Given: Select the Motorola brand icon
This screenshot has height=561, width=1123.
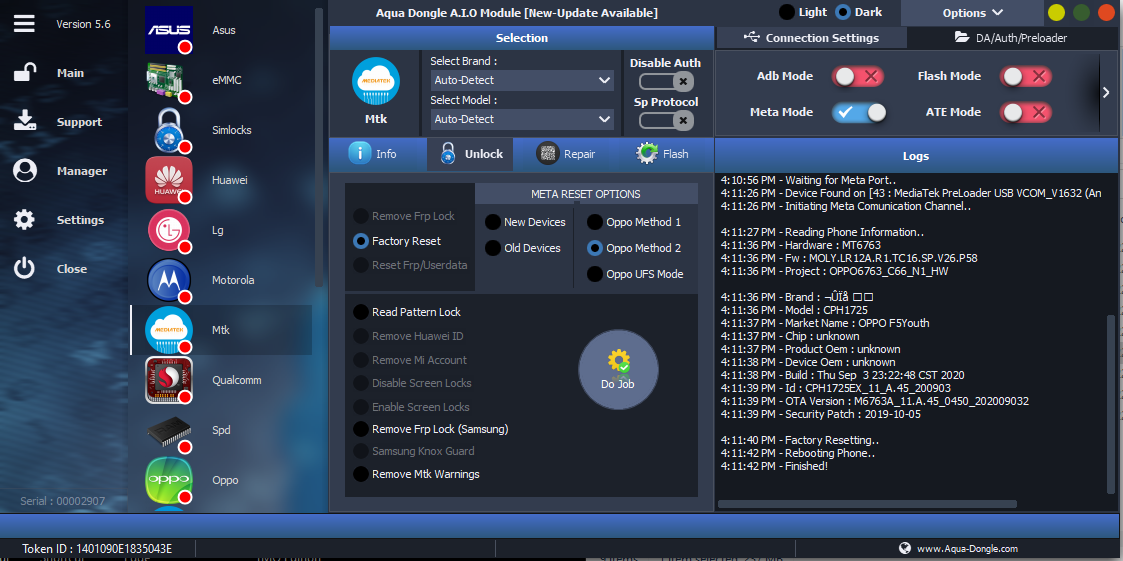Looking at the screenshot, I should click(x=169, y=280).
